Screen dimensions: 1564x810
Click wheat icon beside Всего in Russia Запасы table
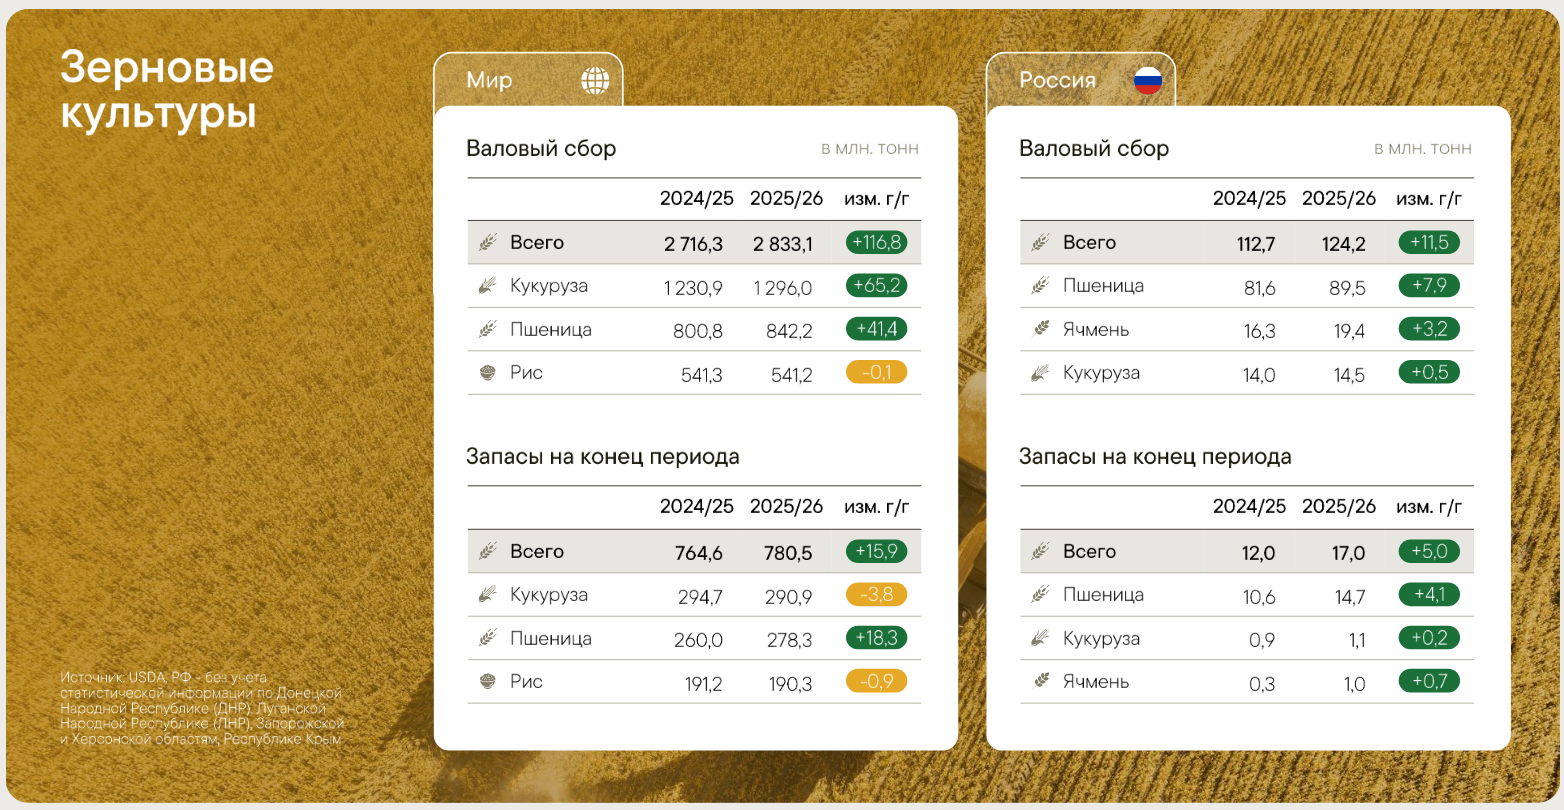point(1041,551)
